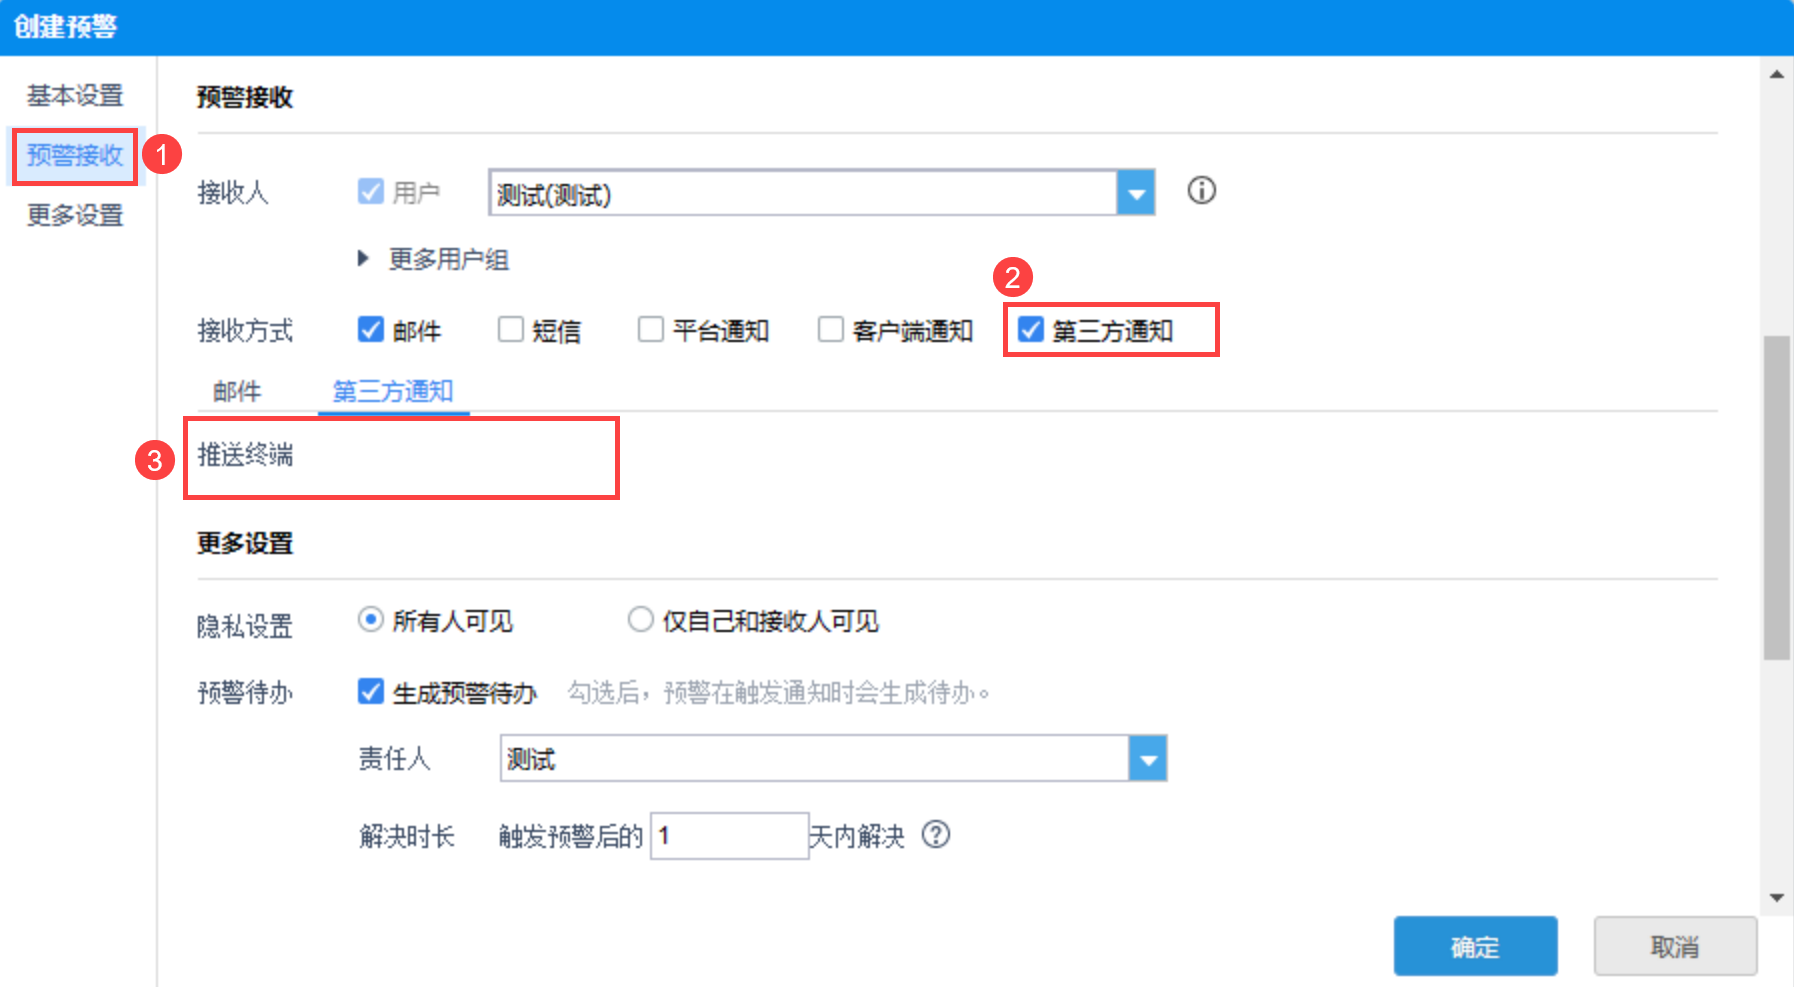This screenshot has height=987, width=1794.
Task: Click the 确定 button
Action: pos(1476,946)
